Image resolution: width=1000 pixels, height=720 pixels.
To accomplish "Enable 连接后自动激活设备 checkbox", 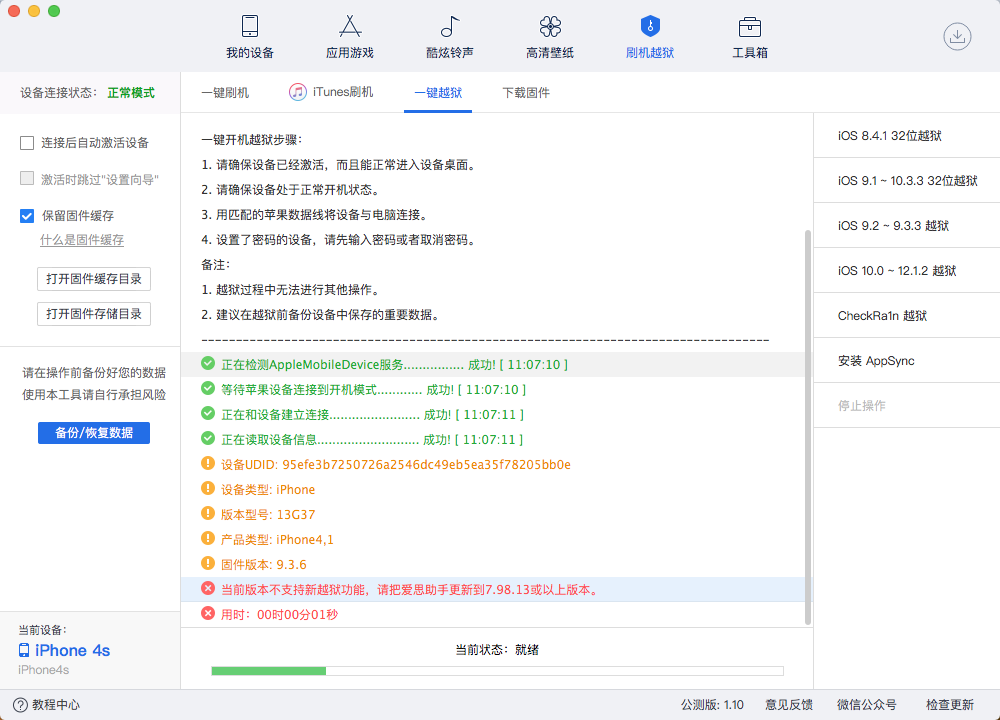I will [x=27, y=143].
